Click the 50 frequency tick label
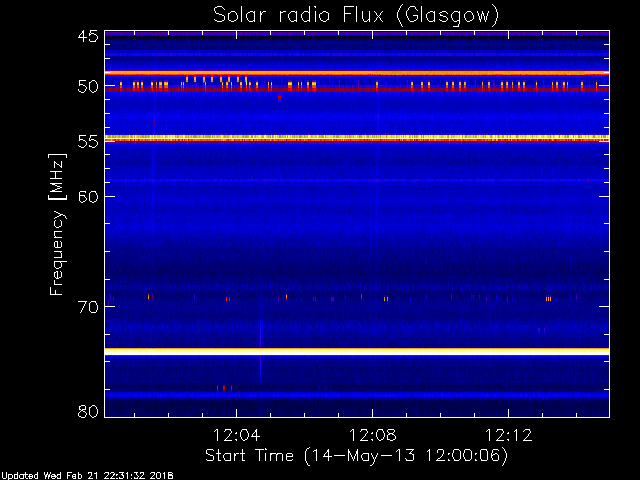The height and width of the screenshot is (480, 640). tap(87, 87)
